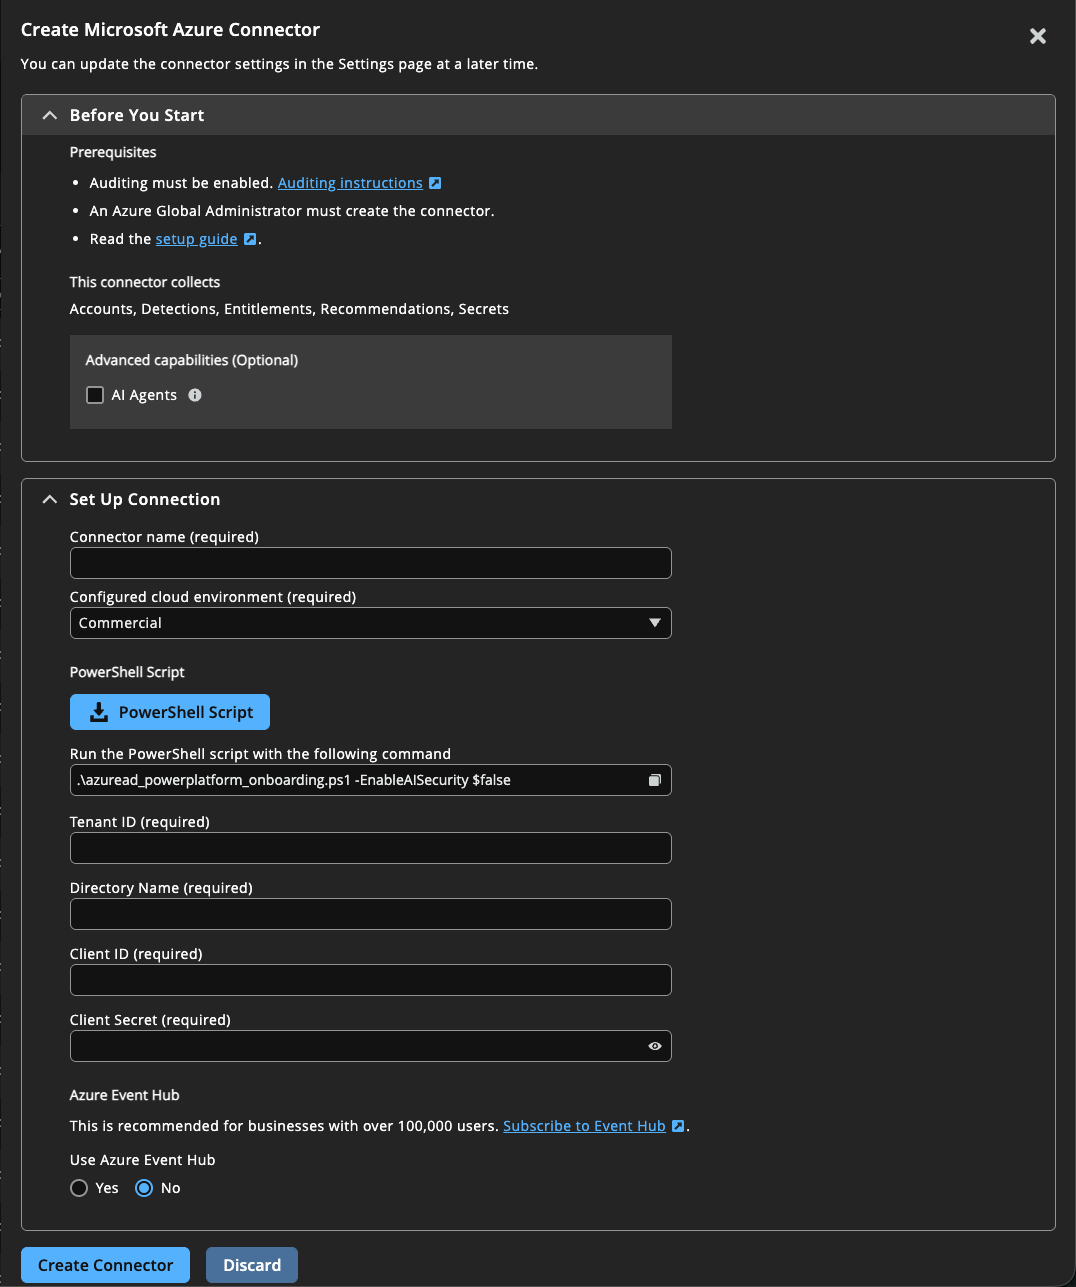Collapse the Set Up Connection section chevron
This screenshot has width=1076, height=1287.
tap(49, 499)
